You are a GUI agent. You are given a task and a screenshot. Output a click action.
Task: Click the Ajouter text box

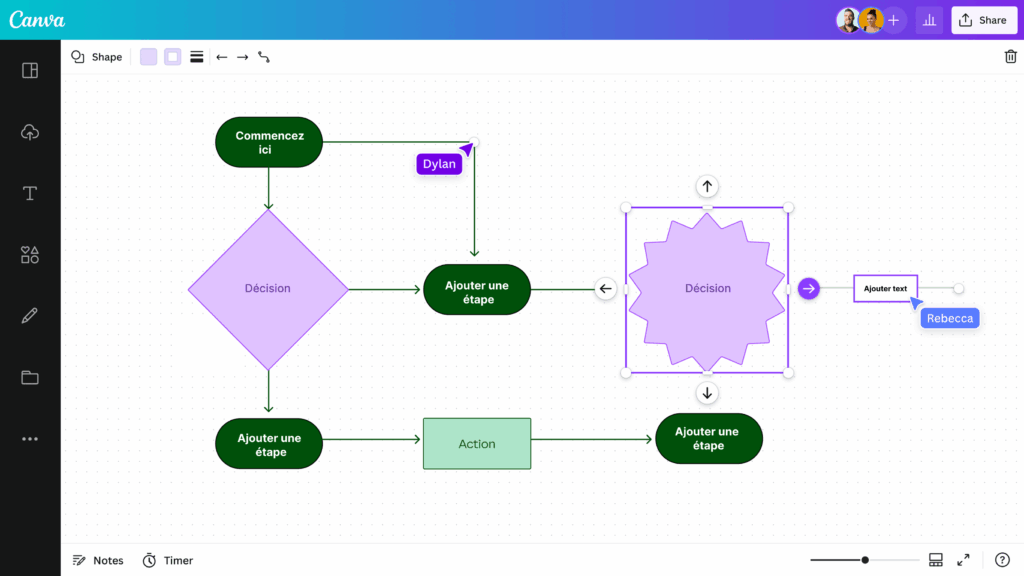(885, 288)
